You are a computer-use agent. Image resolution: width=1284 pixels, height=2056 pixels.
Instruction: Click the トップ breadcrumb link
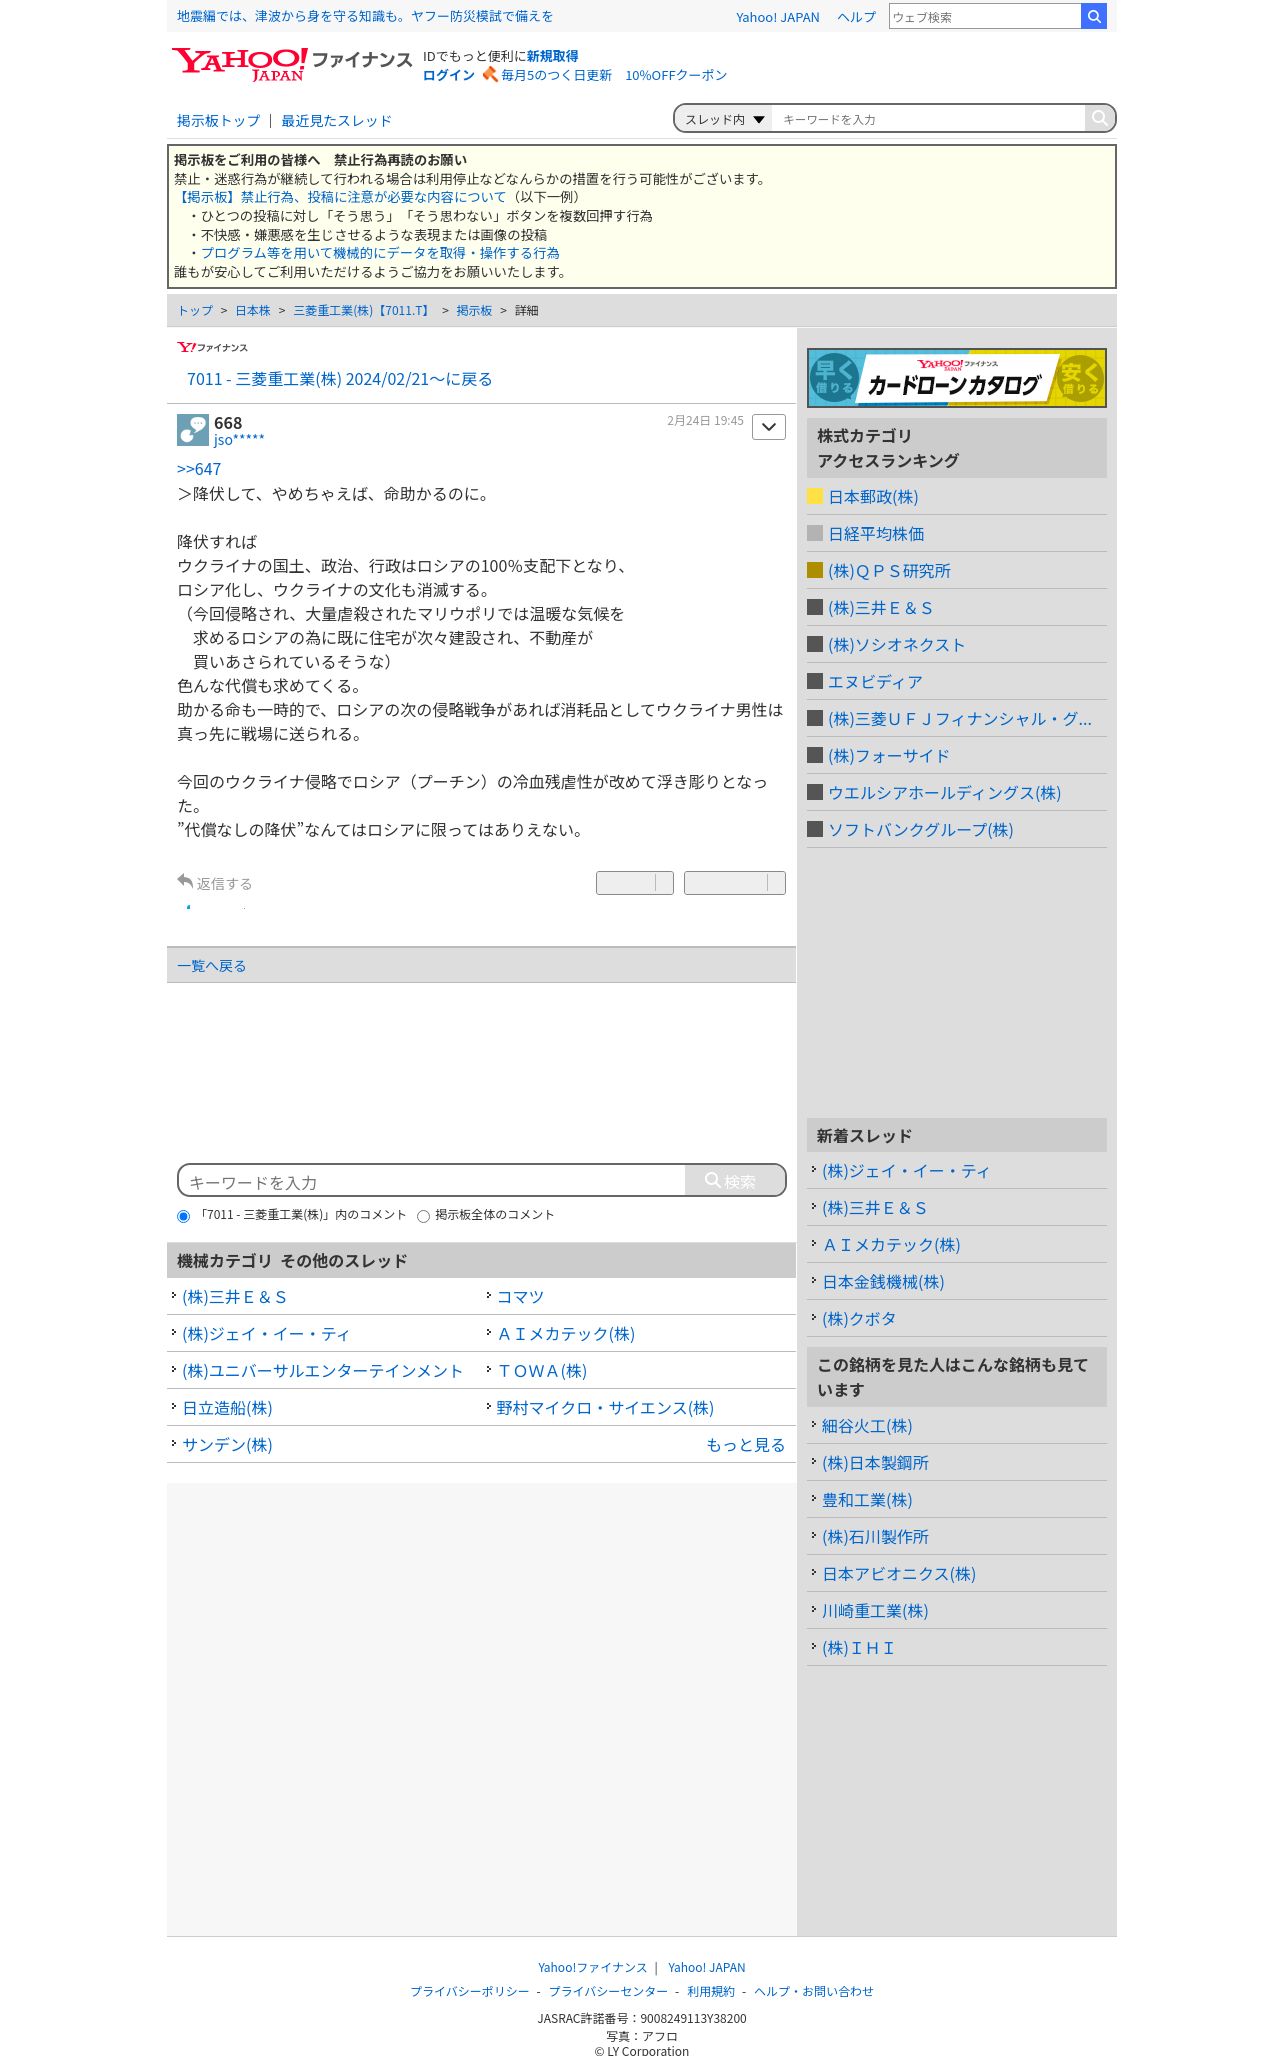tap(195, 311)
